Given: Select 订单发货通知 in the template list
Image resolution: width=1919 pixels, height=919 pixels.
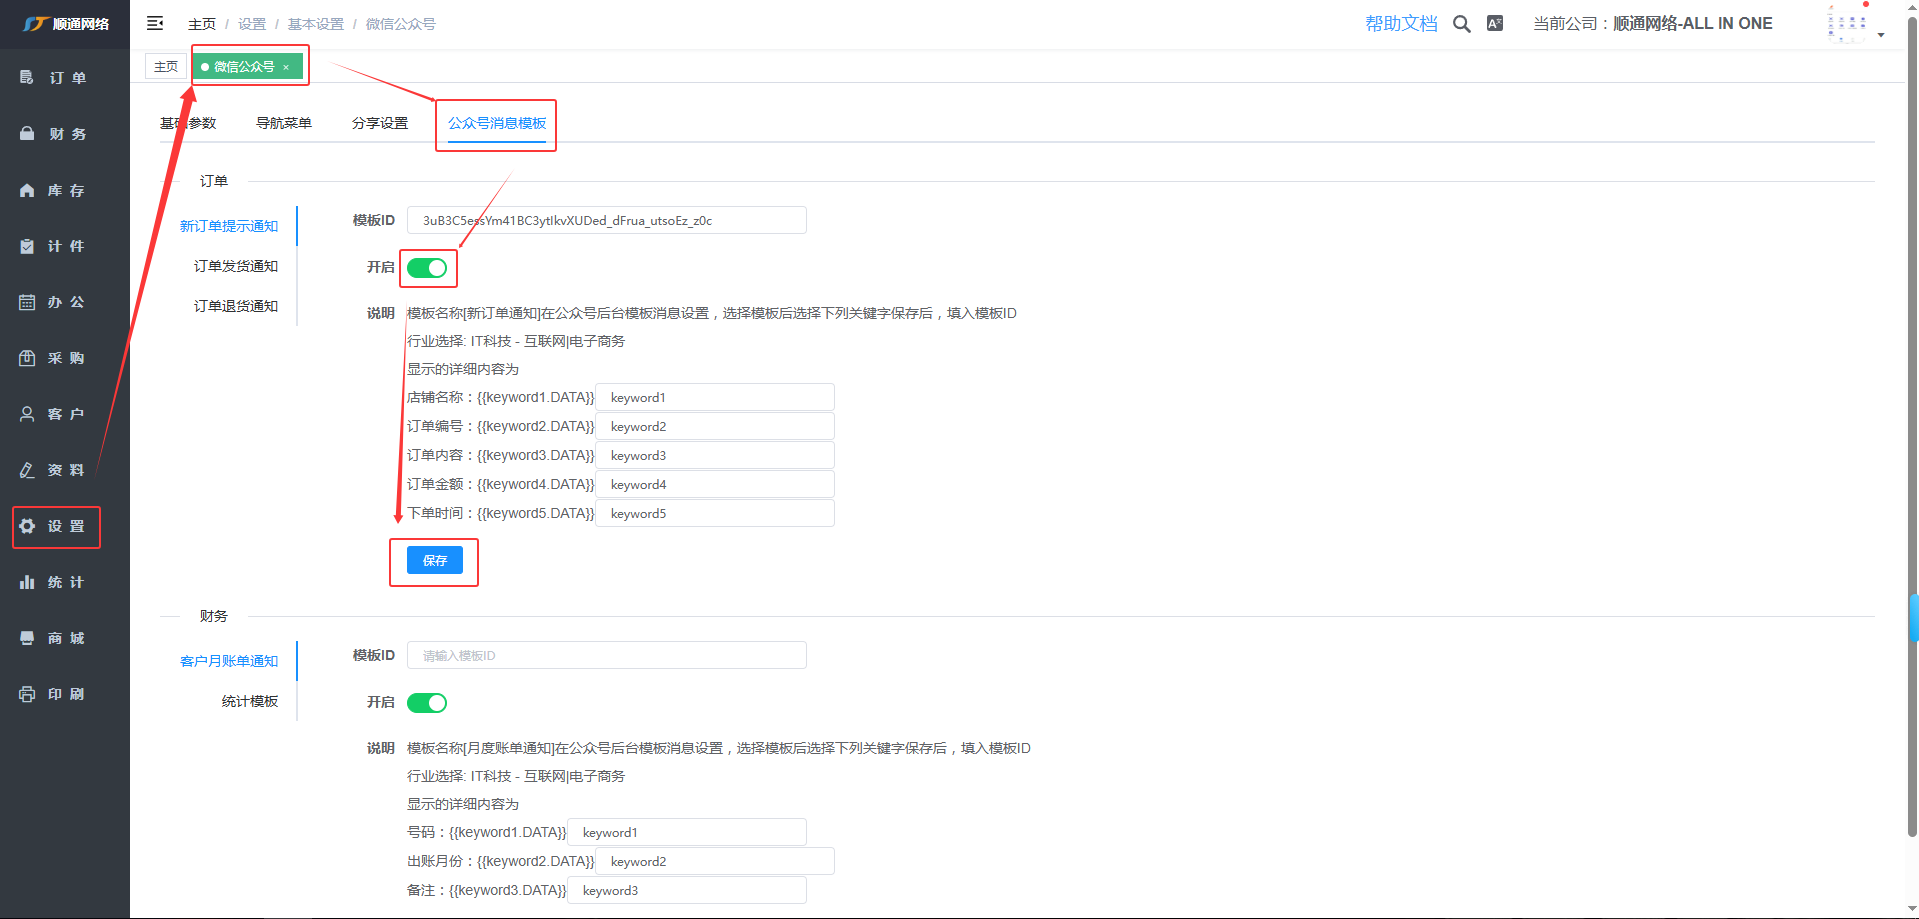Looking at the screenshot, I should click(x=236, y=266).
